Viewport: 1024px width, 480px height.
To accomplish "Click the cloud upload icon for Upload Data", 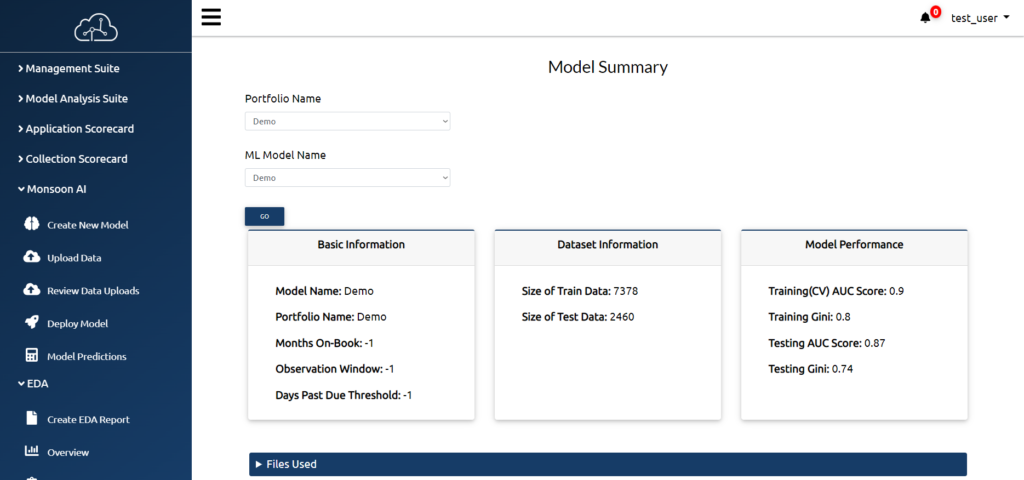I will 31,257.
